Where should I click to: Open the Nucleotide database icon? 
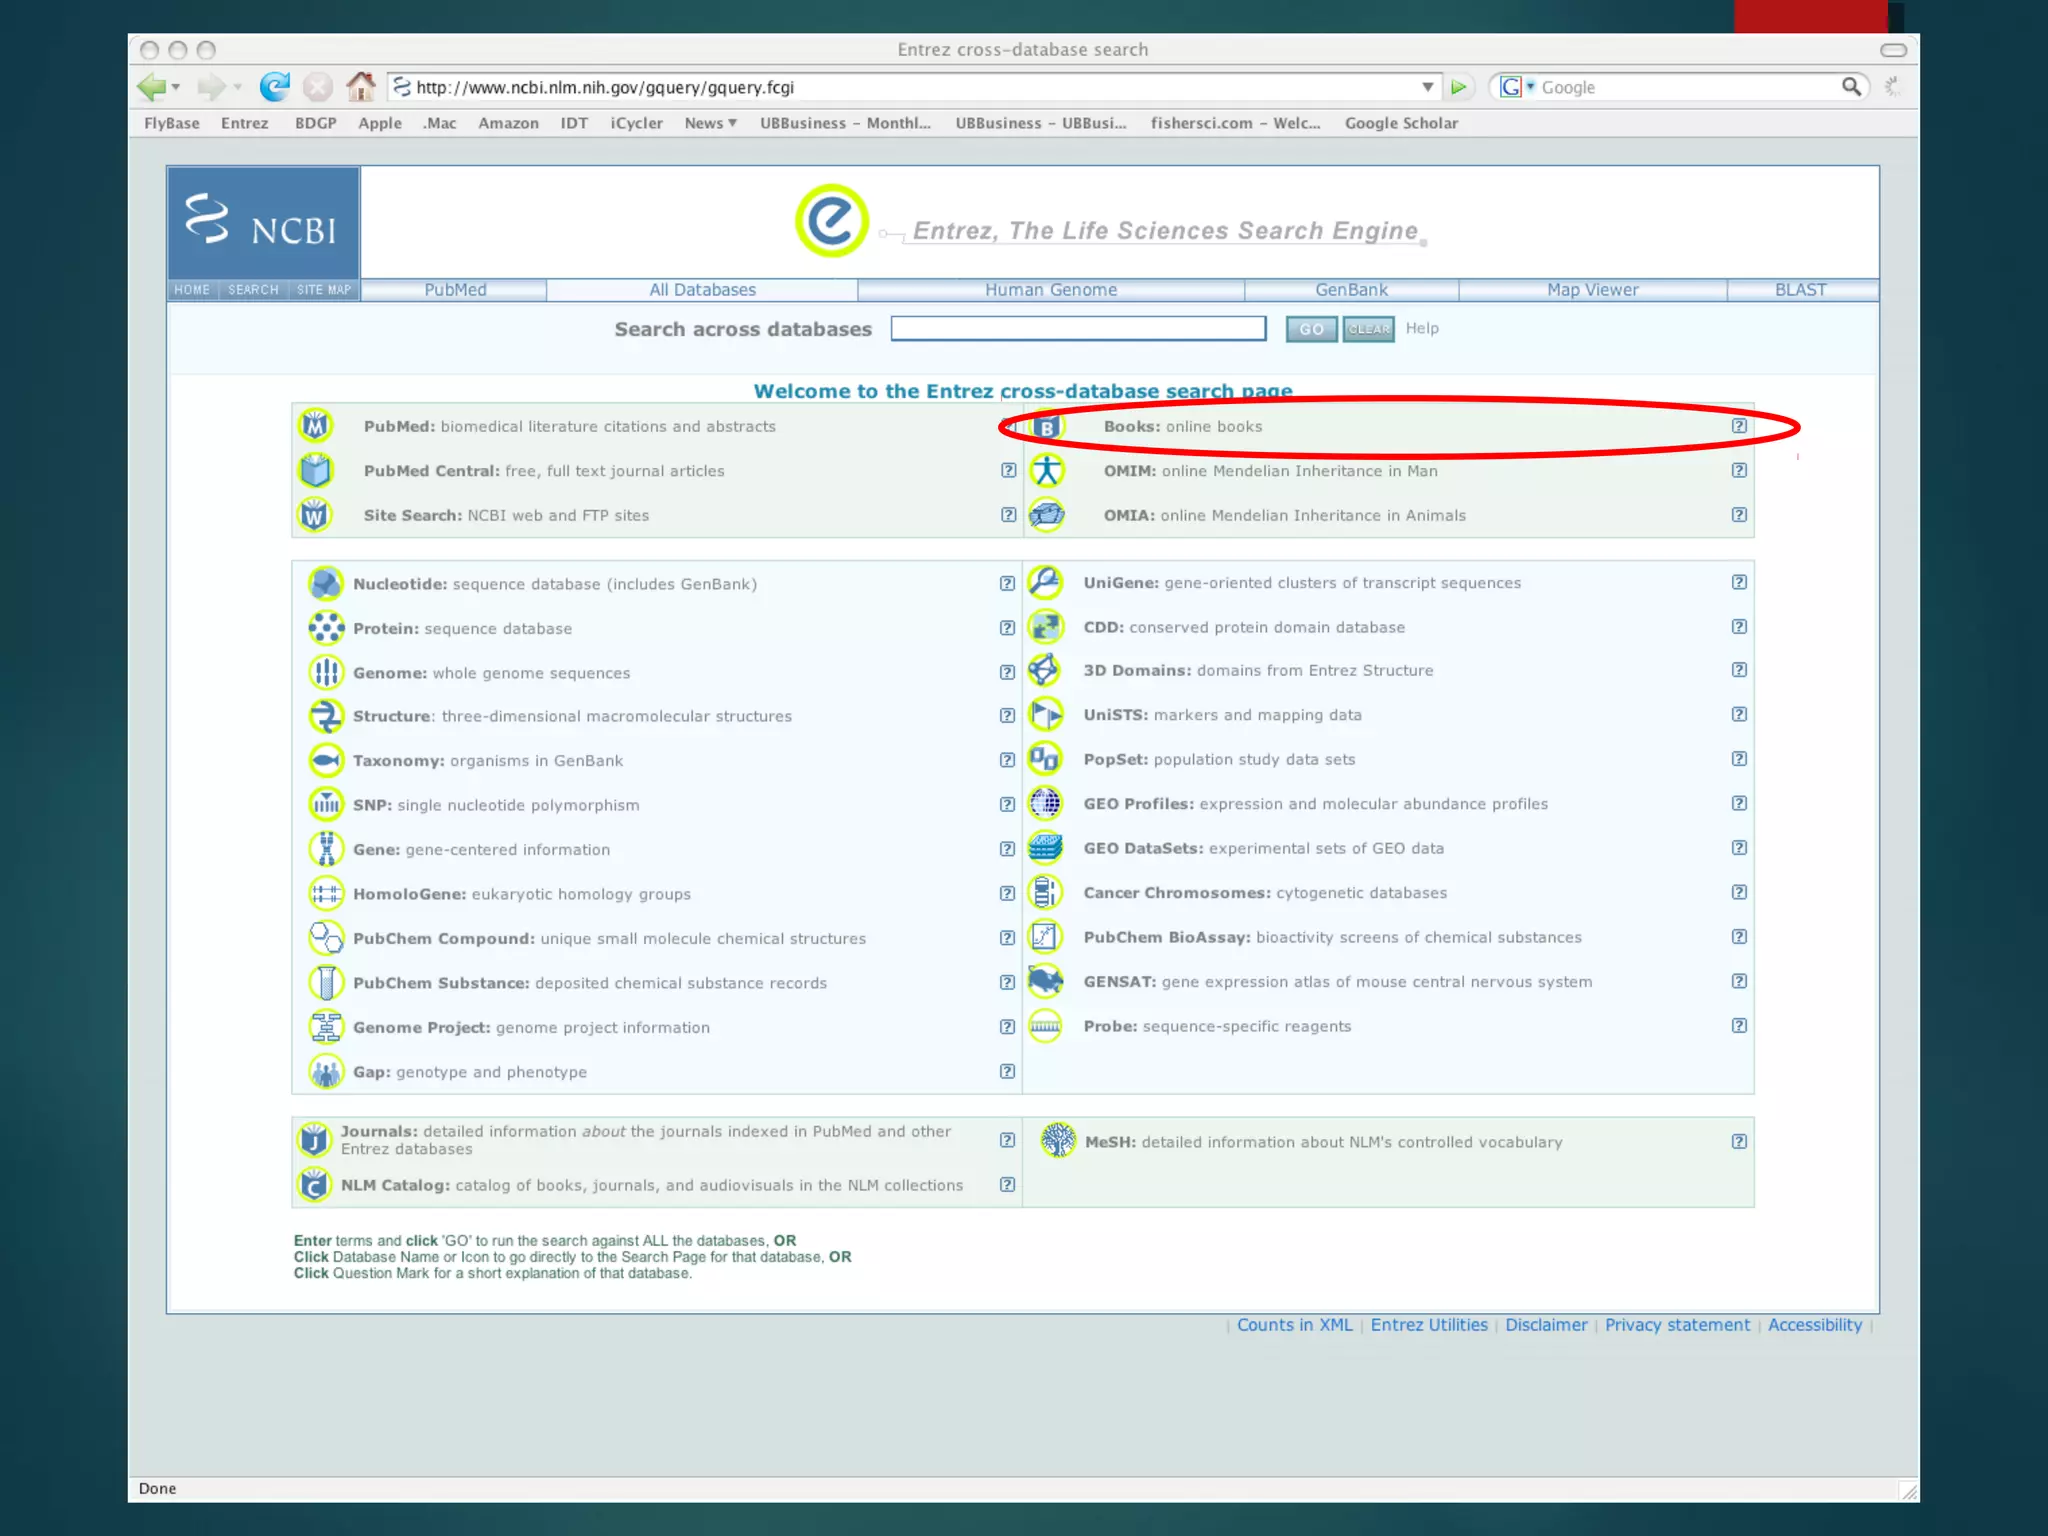coord(326,584)
